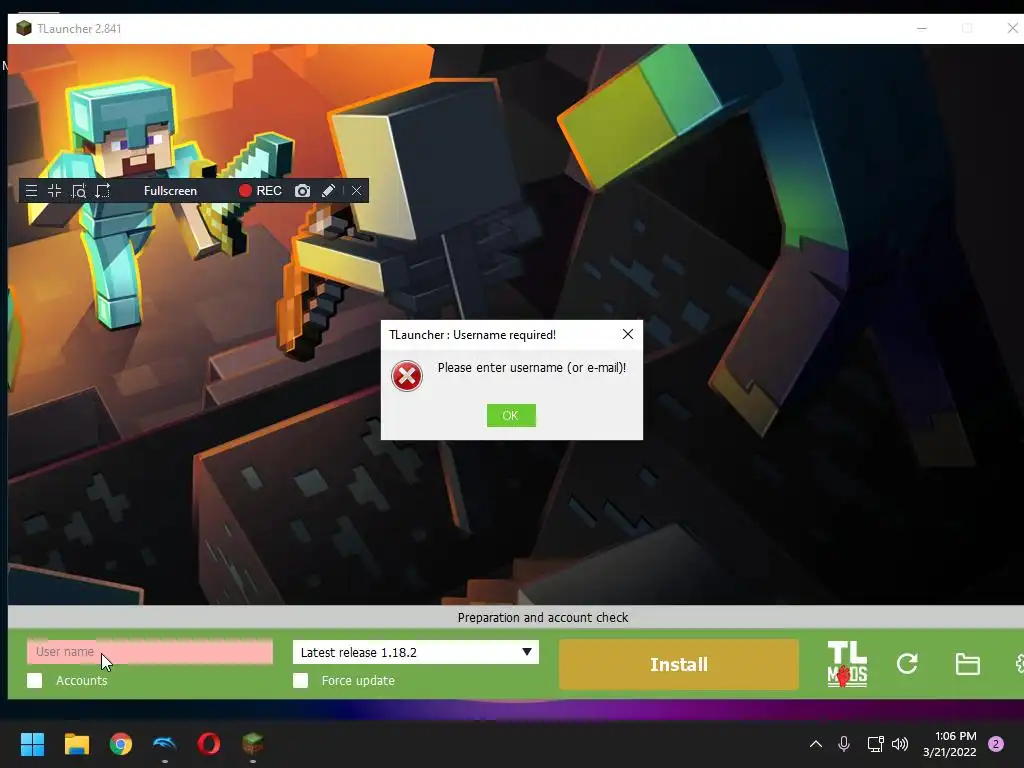This screenshot has height=768, width=1024.
Task: Show hidden system tray icons
Action: pos(816,744)
